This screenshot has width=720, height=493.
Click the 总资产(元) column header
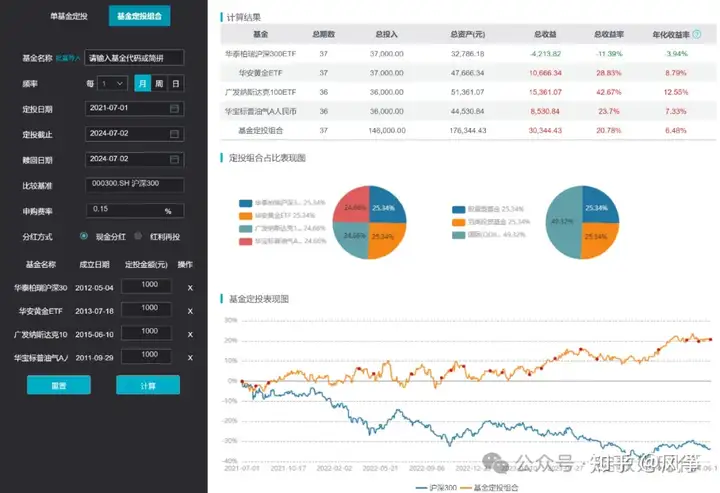[467, 34]
